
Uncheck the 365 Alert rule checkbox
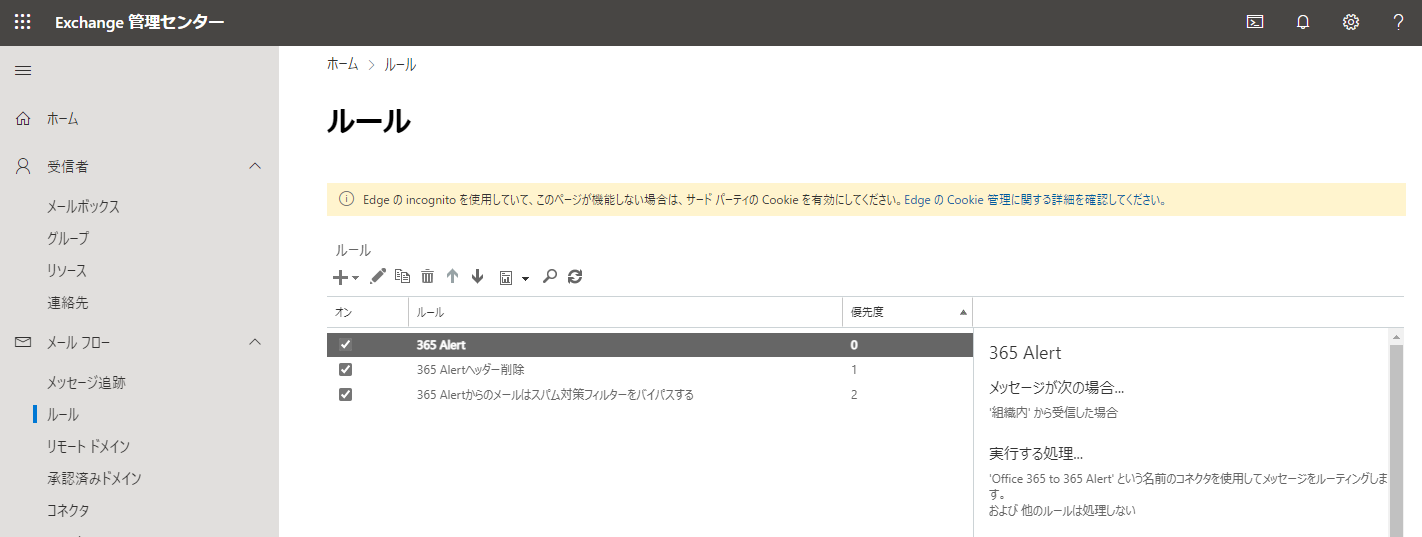346,345
